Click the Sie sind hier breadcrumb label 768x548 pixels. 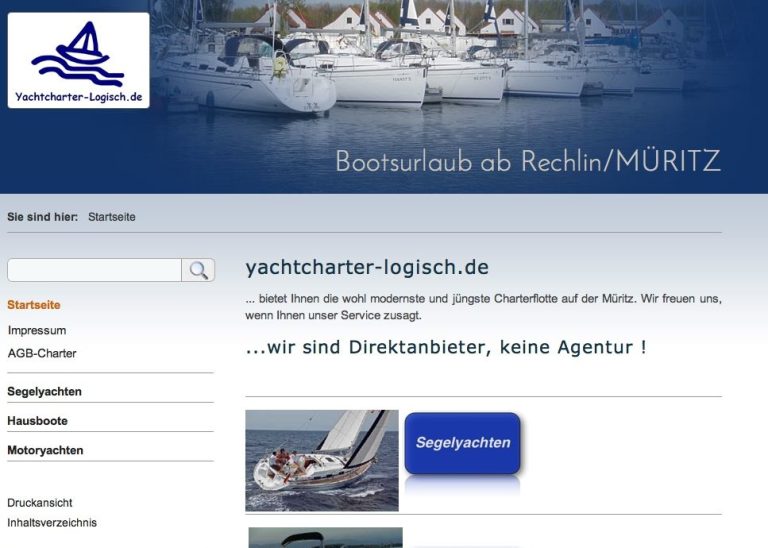(x=43, y=217)
